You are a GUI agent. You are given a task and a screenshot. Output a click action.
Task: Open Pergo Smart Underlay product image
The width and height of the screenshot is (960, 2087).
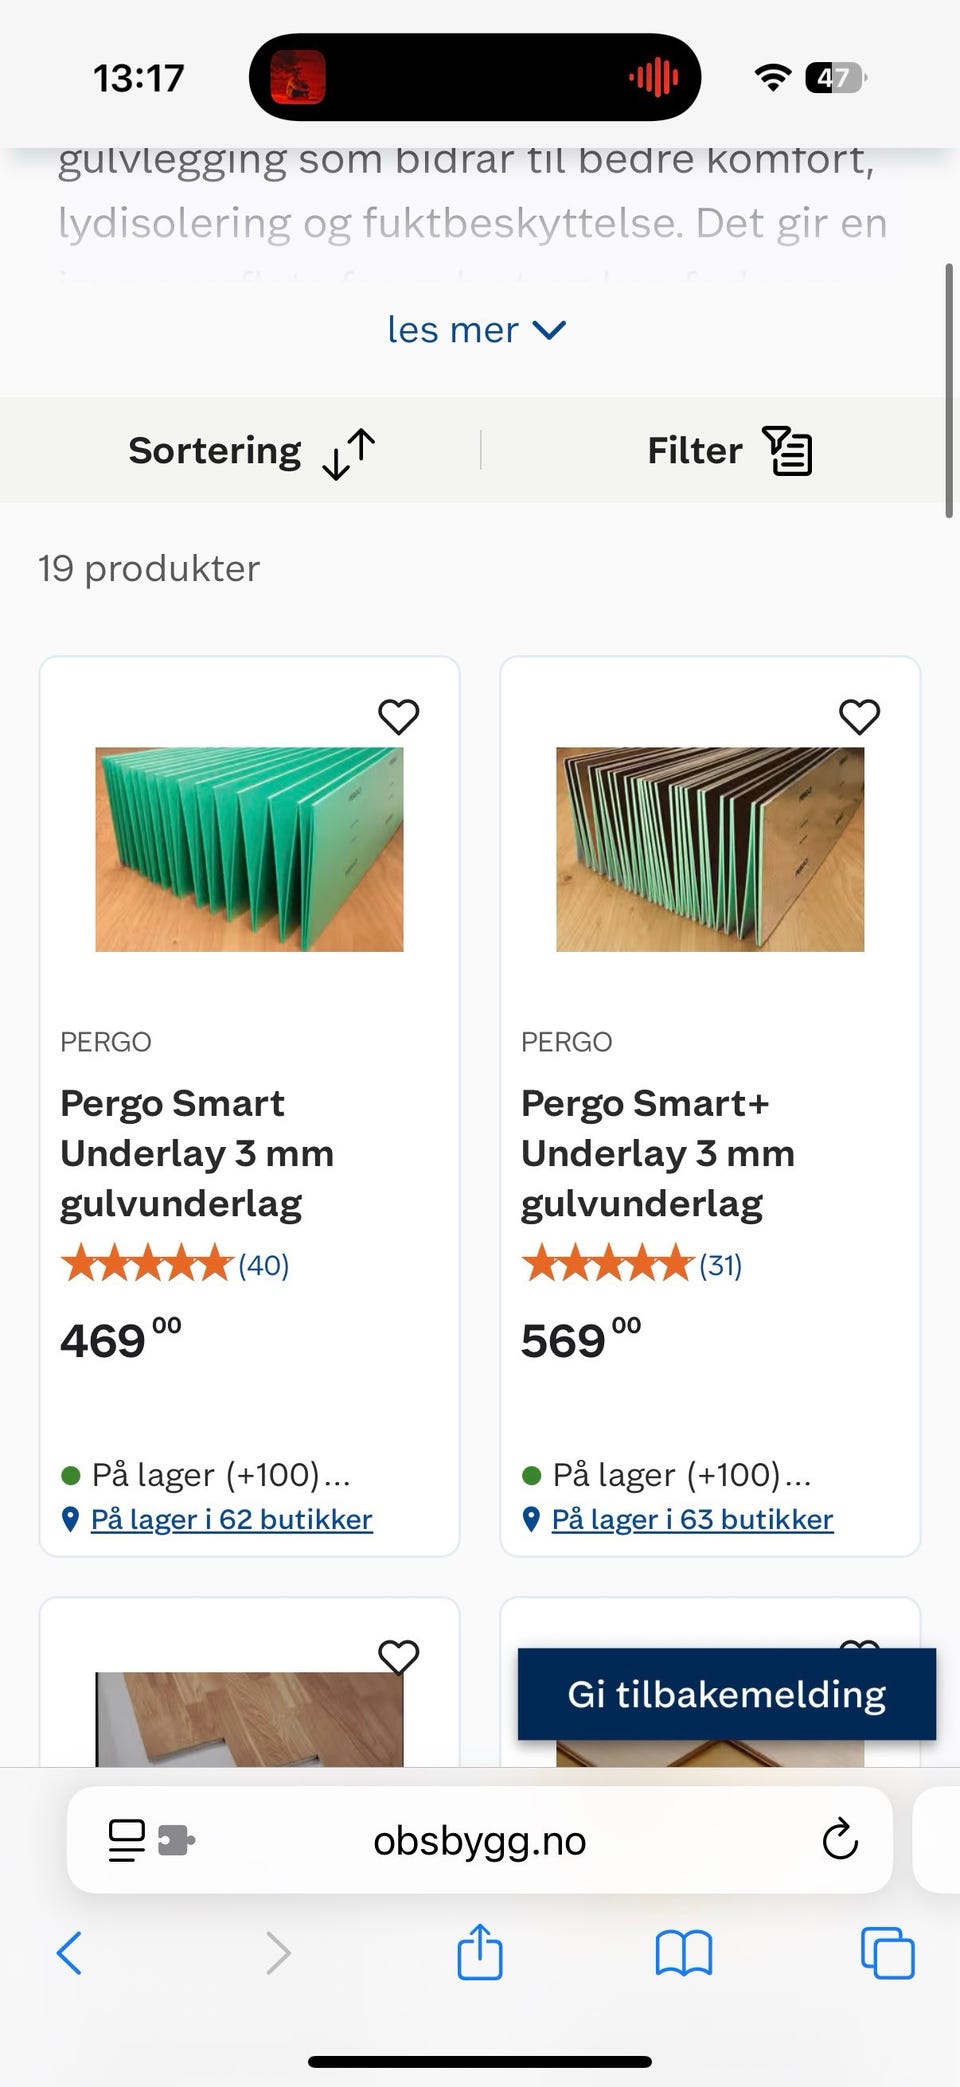249,849
